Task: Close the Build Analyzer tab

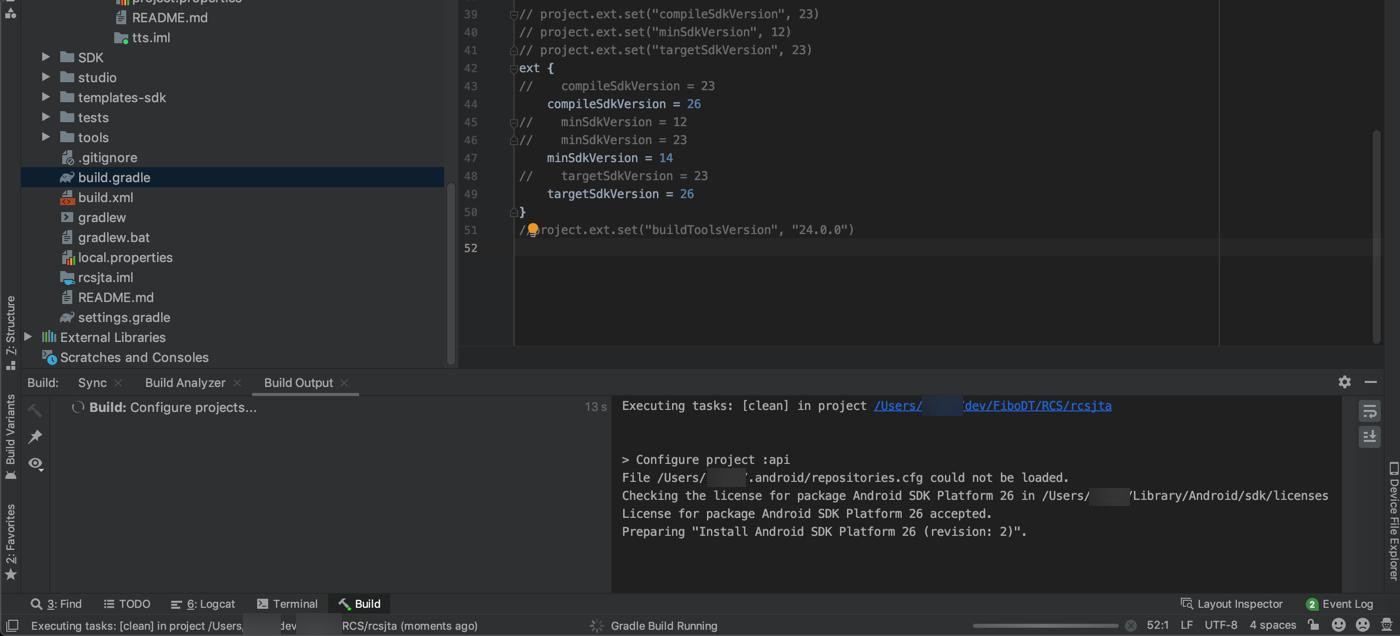Action: coord(237,383)
